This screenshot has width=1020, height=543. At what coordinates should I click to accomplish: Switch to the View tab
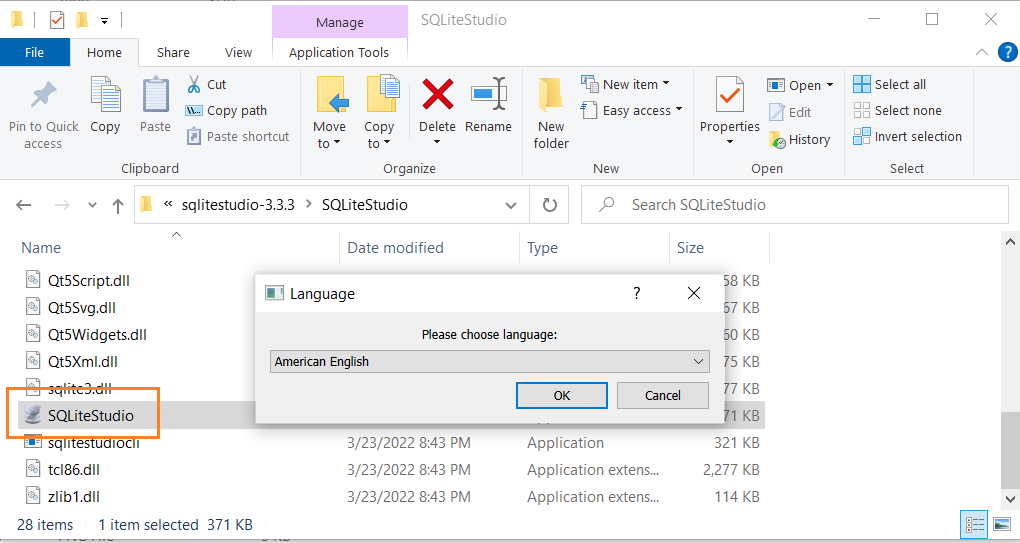point(238,53)
